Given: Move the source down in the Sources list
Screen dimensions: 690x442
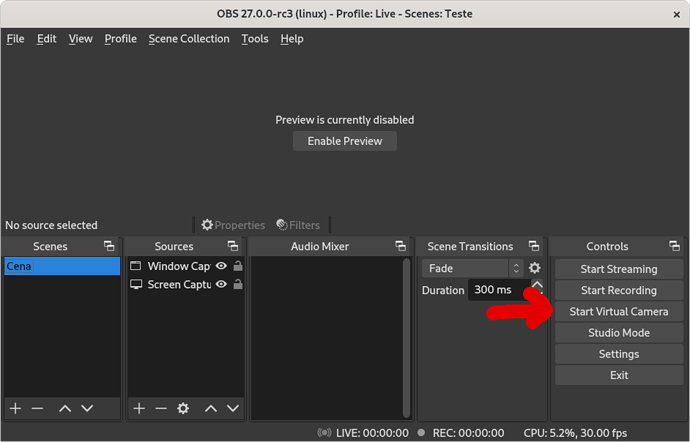Looking at the screenshot, I should pos(233,409).
